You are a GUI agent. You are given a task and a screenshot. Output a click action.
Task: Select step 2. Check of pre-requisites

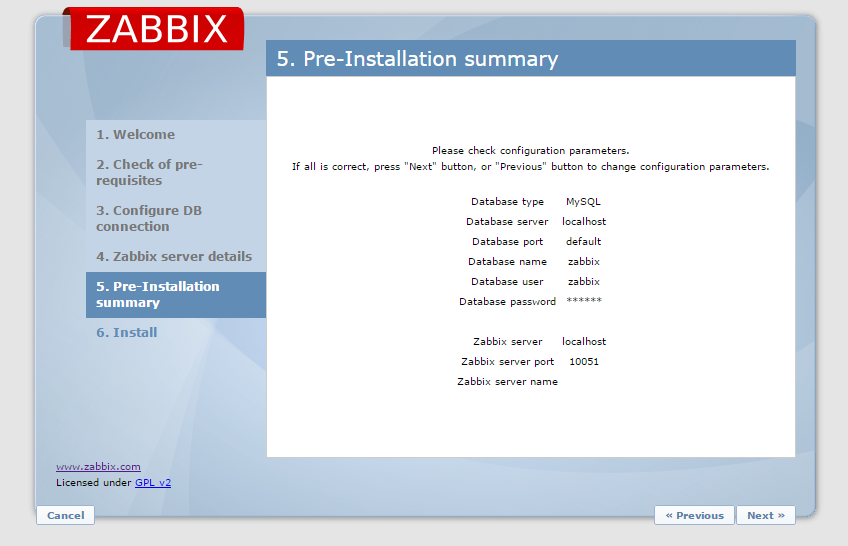point(149,172)
